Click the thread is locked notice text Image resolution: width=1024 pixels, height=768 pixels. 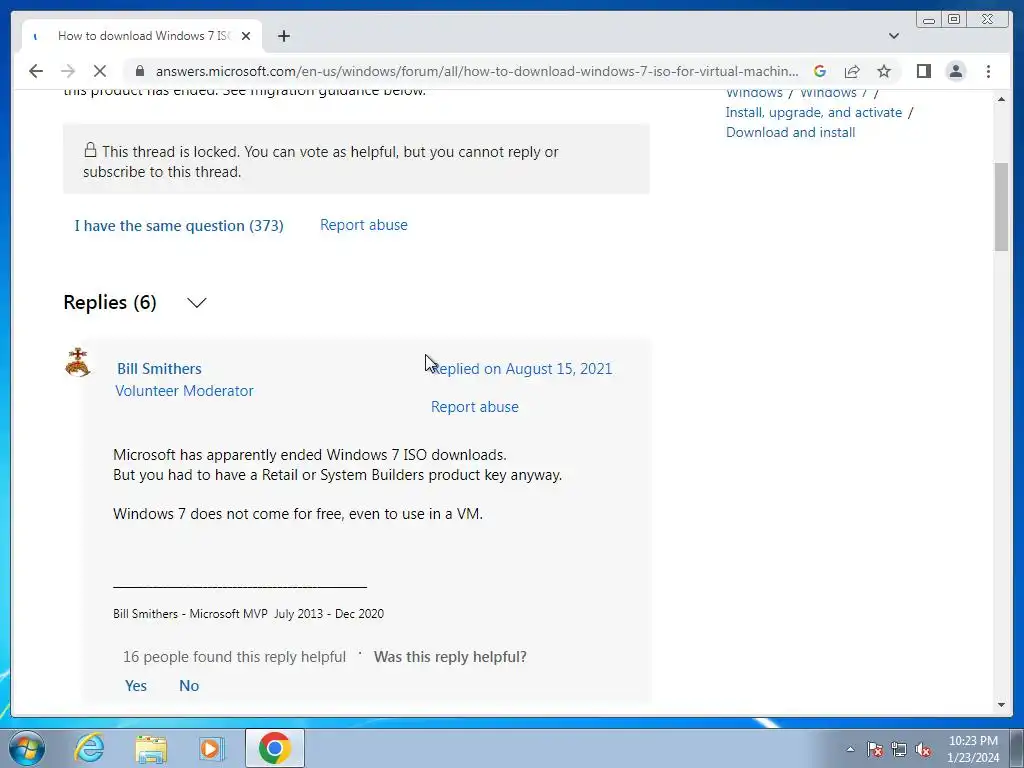[321, 161]
